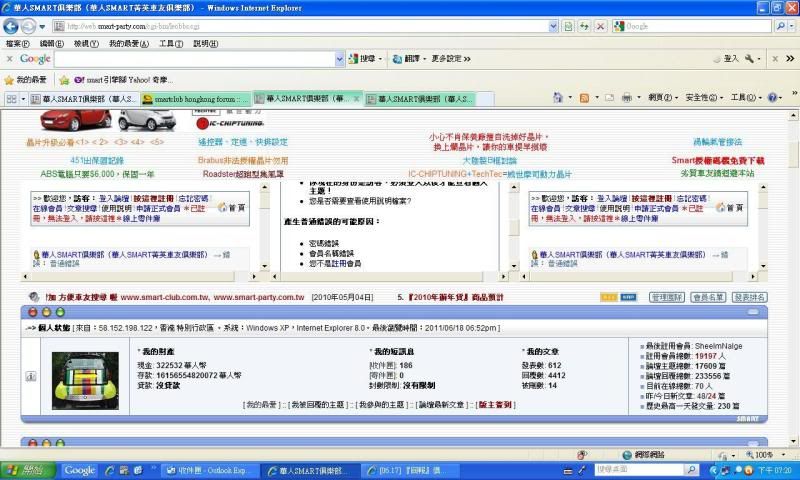This screenshot has height=480, width=800.
Task: Click the 會員名單 button
Action: (707, 297)
